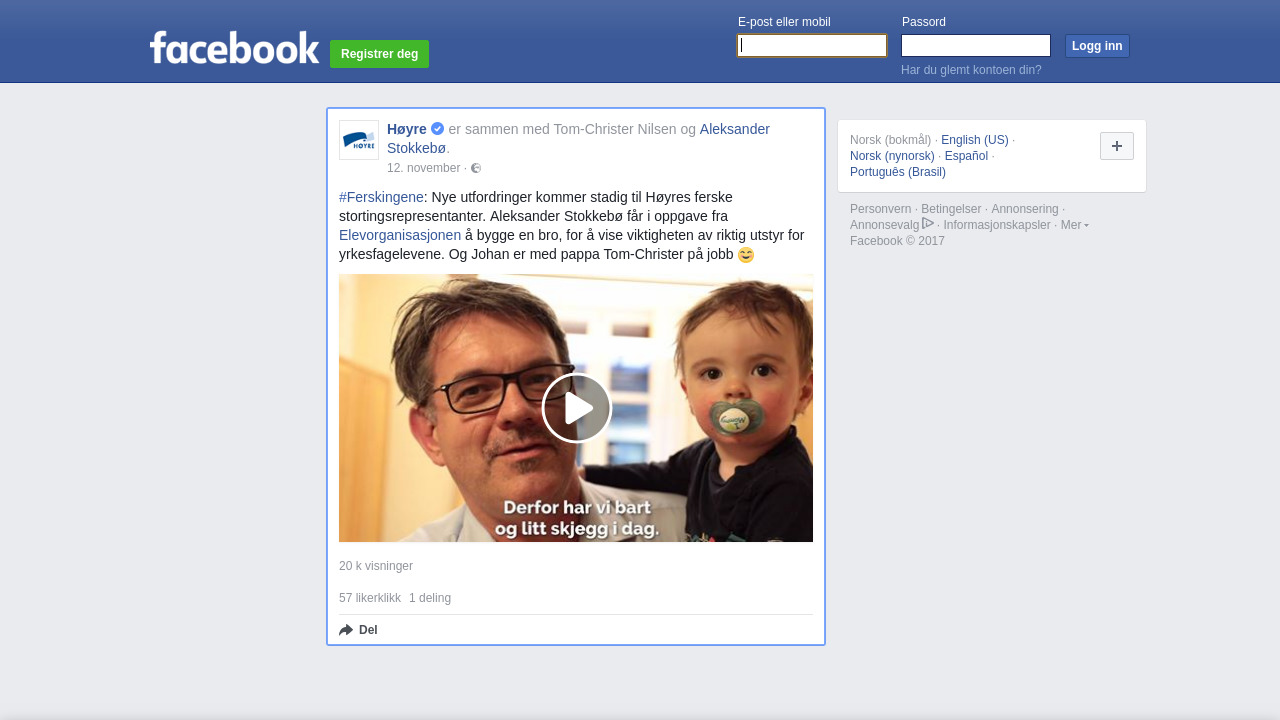The width and height of the screenshot is (1280, 720).
Task: Open Aleksander Stokkebø's profile link
Action: [x=578, y=139]
